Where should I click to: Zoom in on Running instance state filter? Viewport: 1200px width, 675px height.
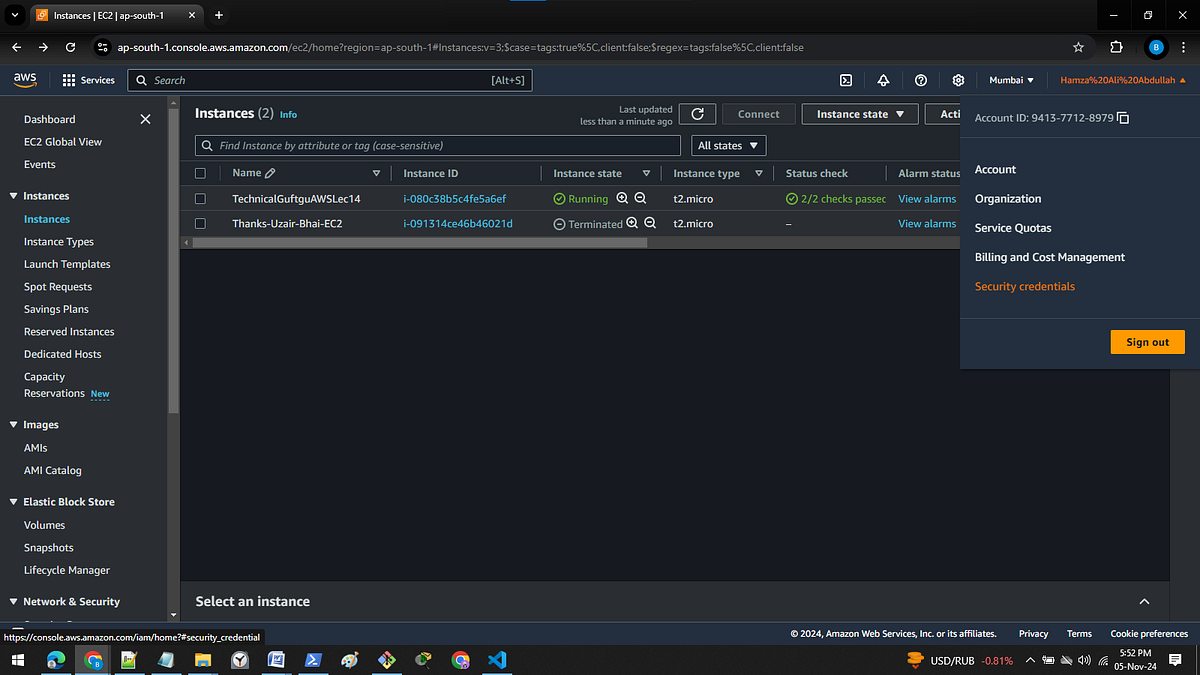[x=622, y=198]
